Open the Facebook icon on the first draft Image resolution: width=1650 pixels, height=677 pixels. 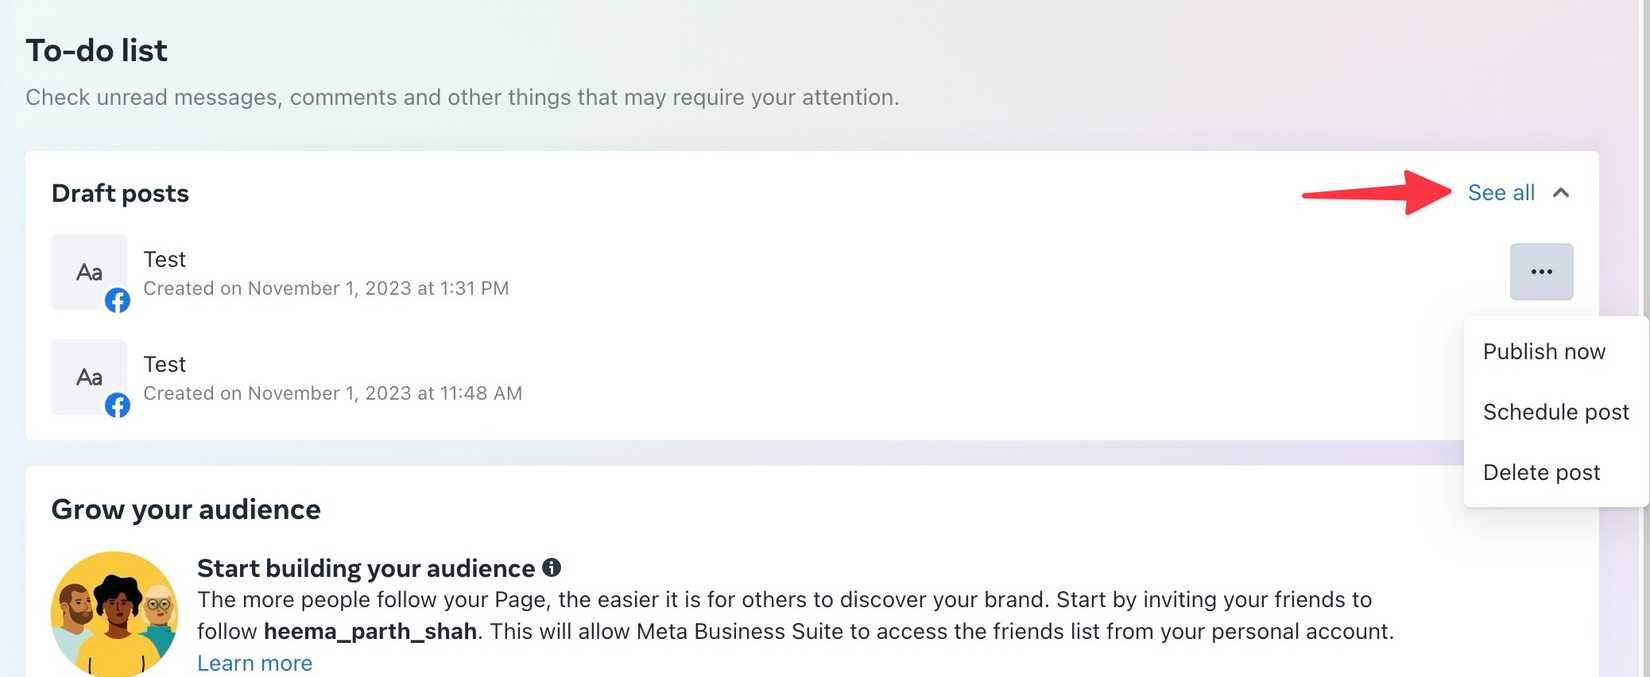click(x=117, y=299)
